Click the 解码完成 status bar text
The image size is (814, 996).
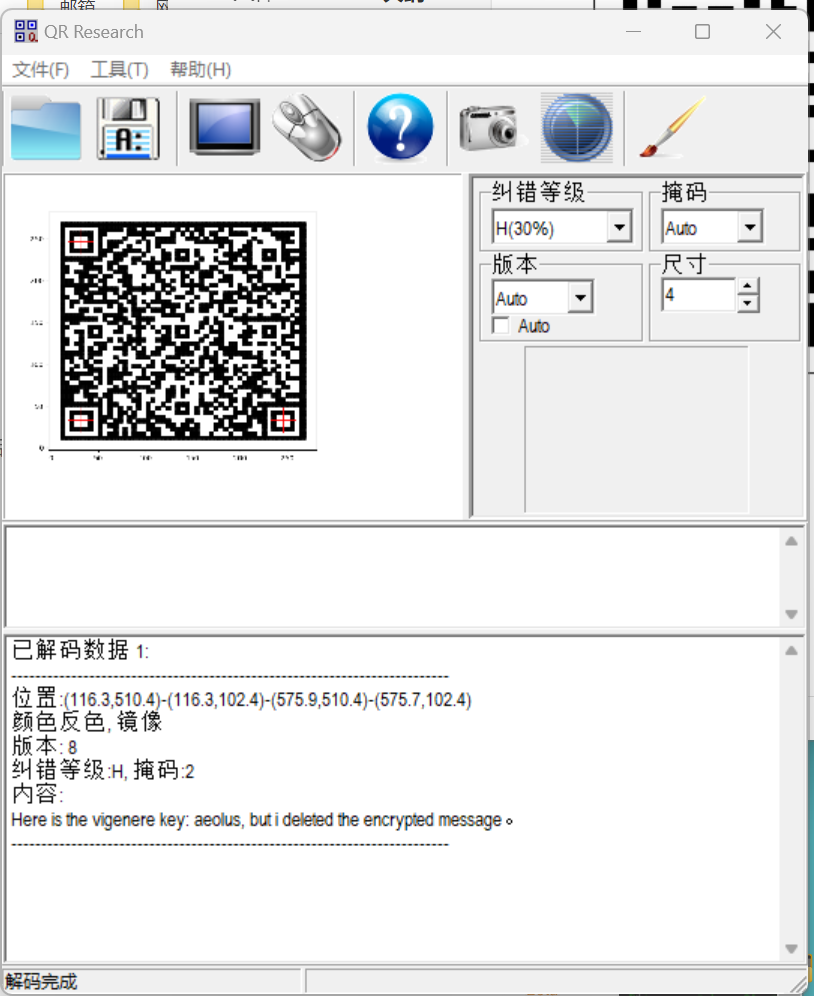coord(41,982)
